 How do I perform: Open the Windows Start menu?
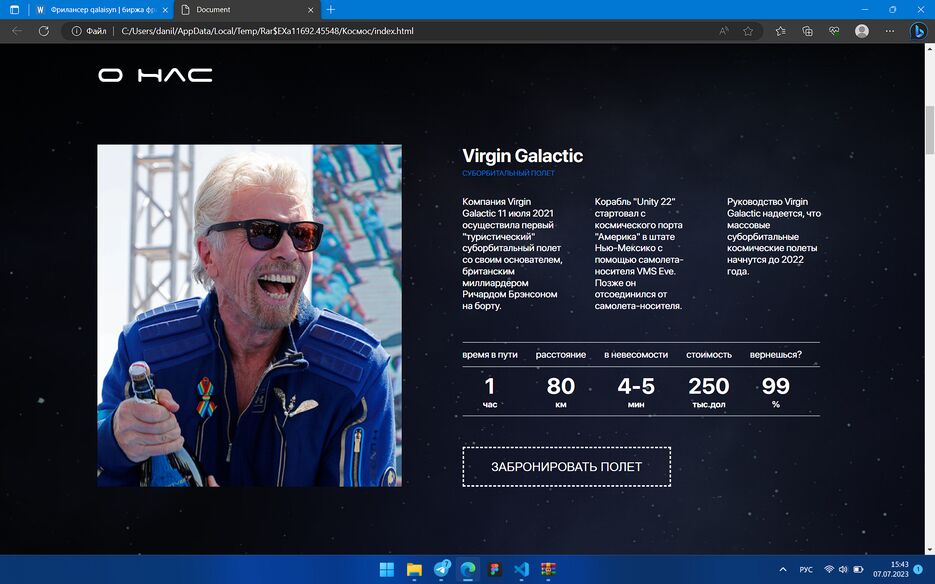[387, 569]
